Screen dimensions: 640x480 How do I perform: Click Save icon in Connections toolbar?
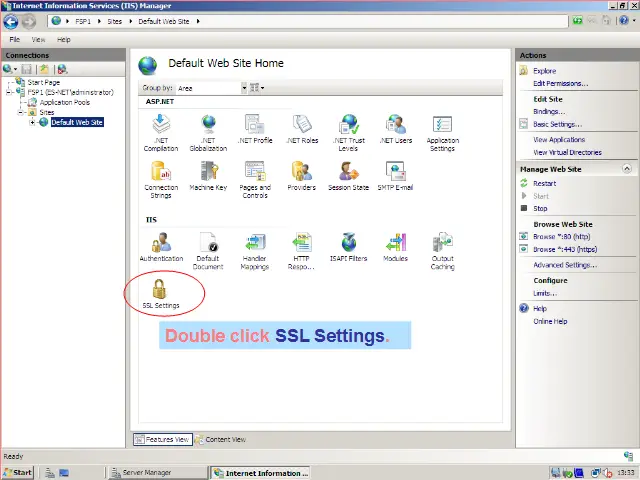point(27,69)
